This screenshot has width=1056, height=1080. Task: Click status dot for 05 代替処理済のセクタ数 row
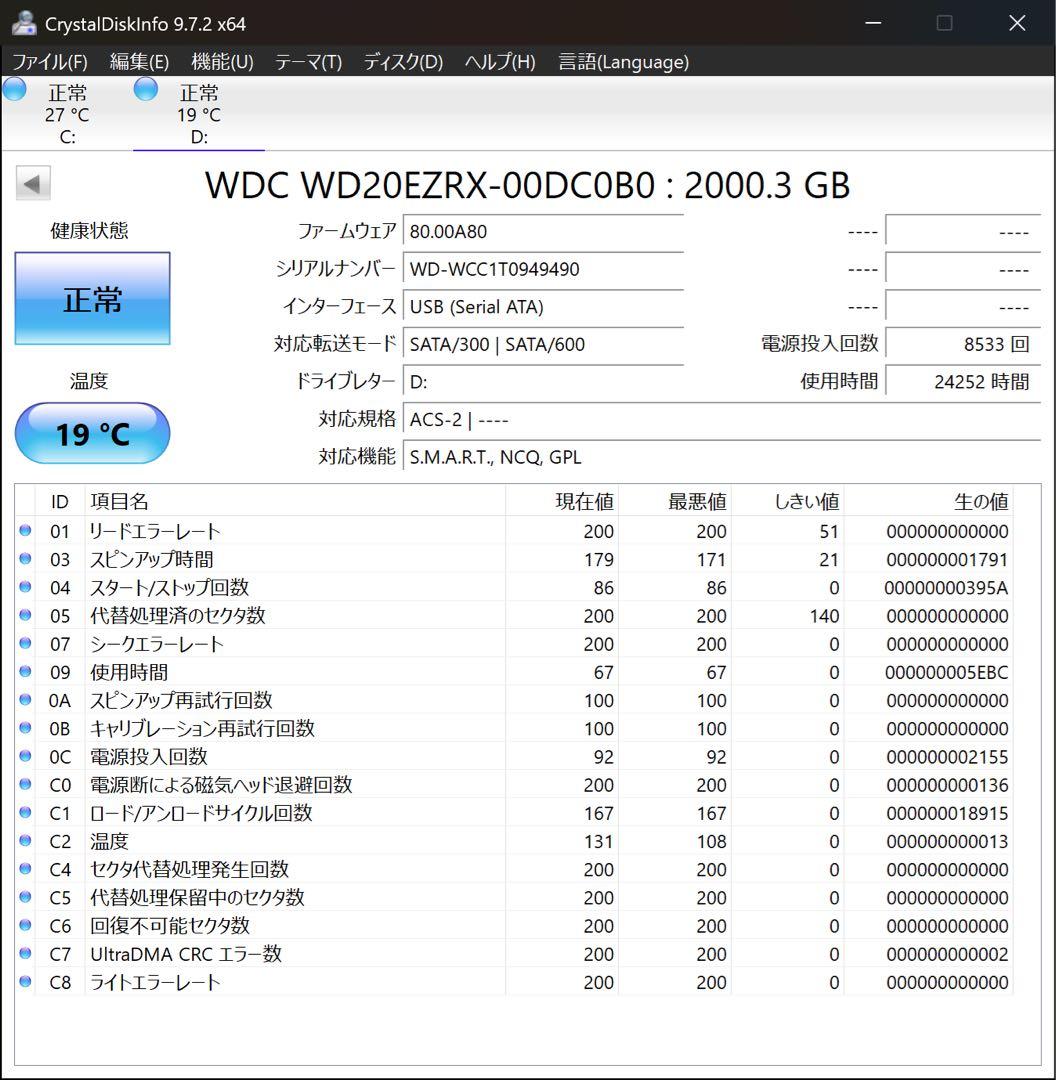tap(25, 615)
